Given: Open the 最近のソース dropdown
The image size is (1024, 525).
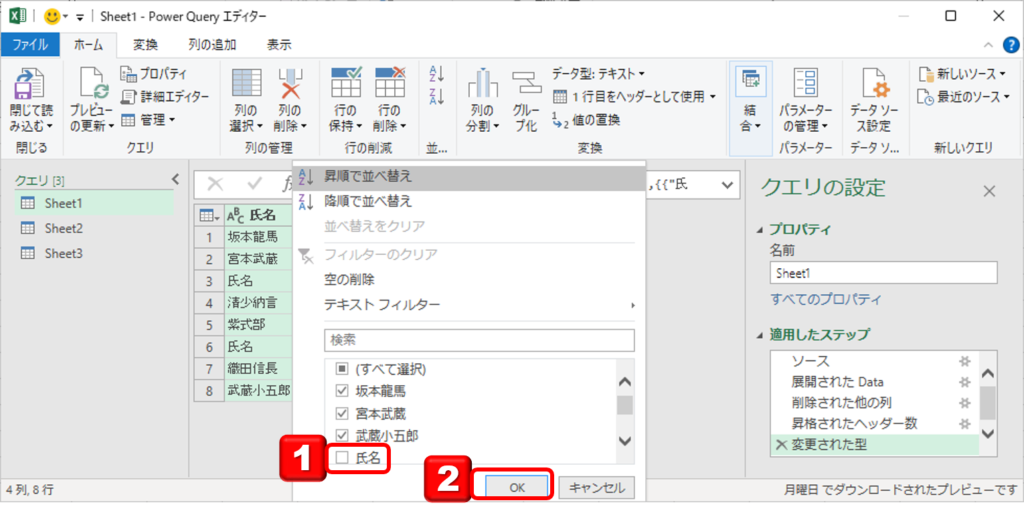Looking at the screenshot, I should (x=963, y=97).
